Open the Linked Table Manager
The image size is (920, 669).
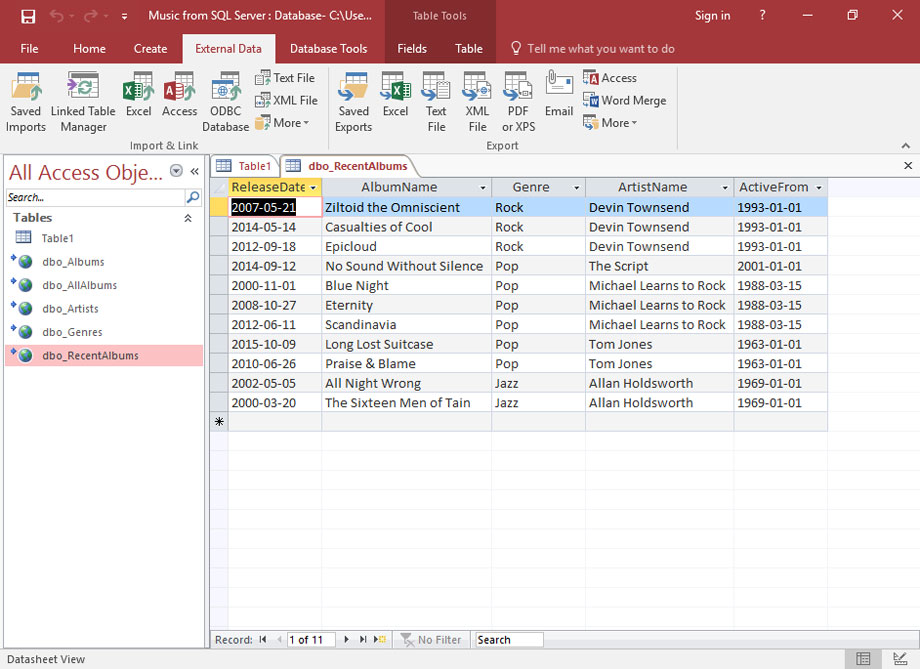coord(83,99)
